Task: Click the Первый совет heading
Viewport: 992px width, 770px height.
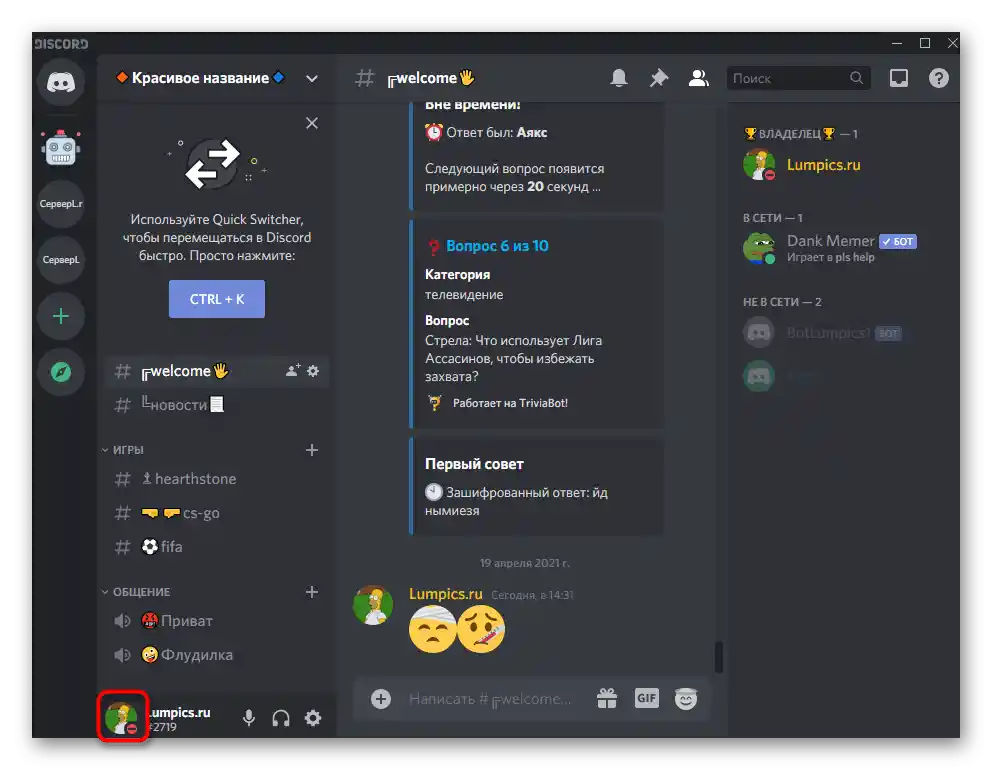Action: 474,464
